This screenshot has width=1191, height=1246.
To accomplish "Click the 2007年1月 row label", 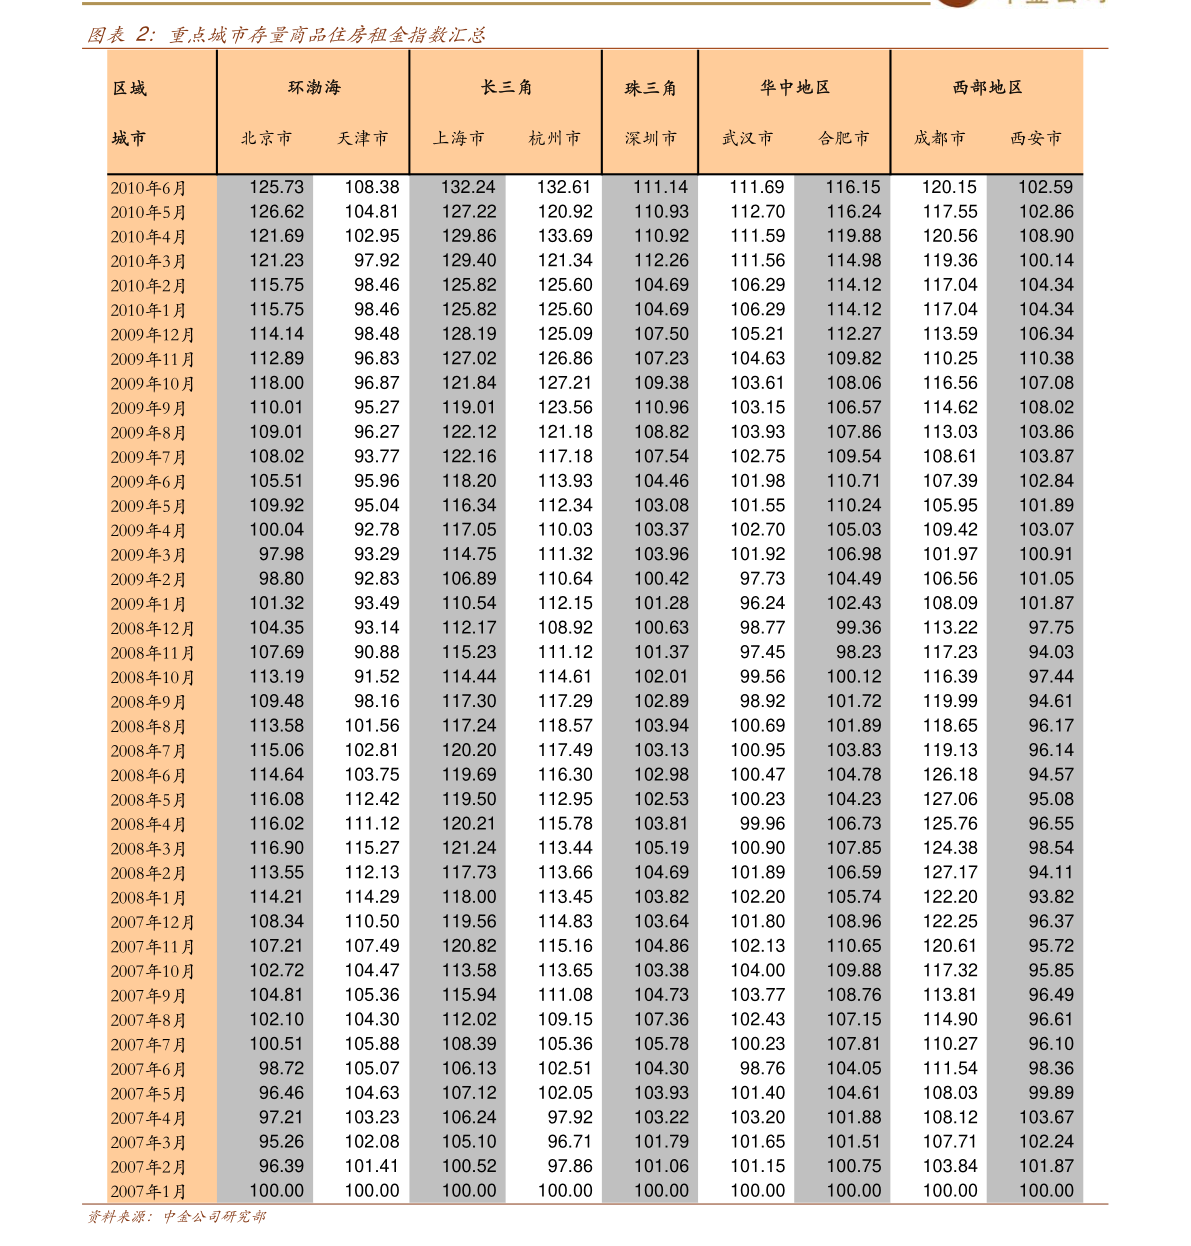I will (x=148, y=1192).
